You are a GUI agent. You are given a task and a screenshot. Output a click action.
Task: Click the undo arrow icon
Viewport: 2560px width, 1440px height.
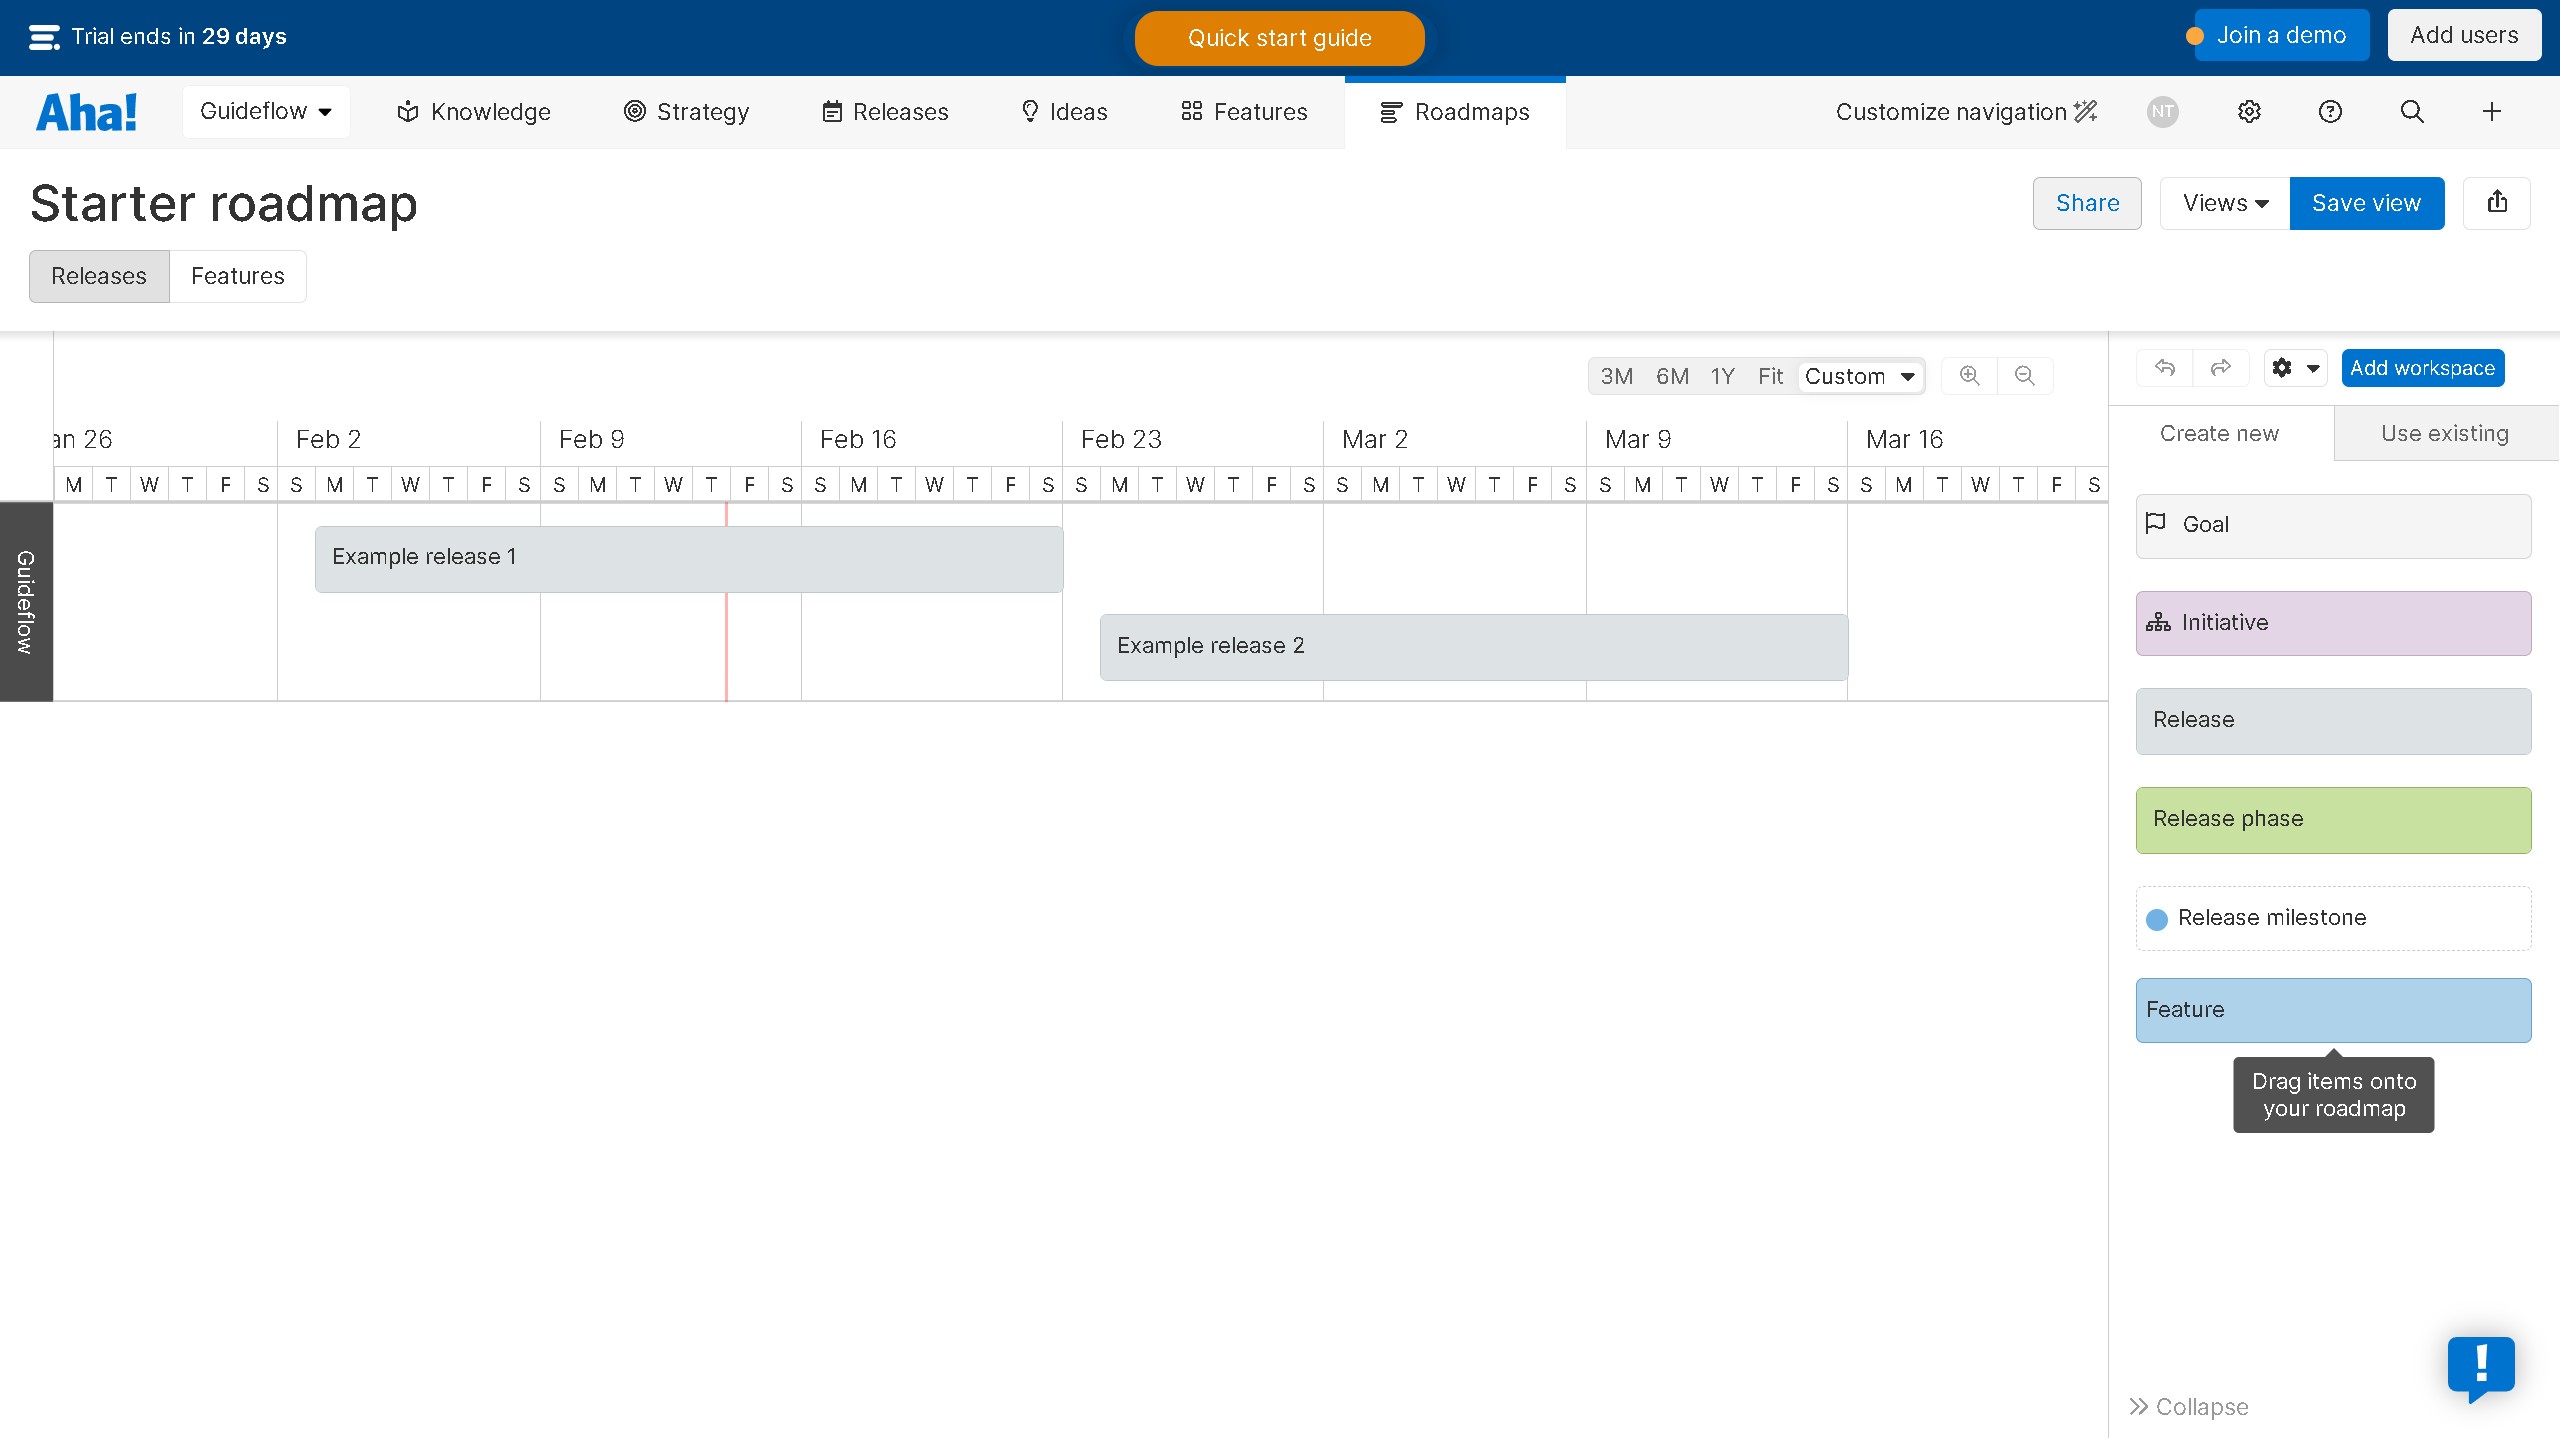pos(2165,368)
